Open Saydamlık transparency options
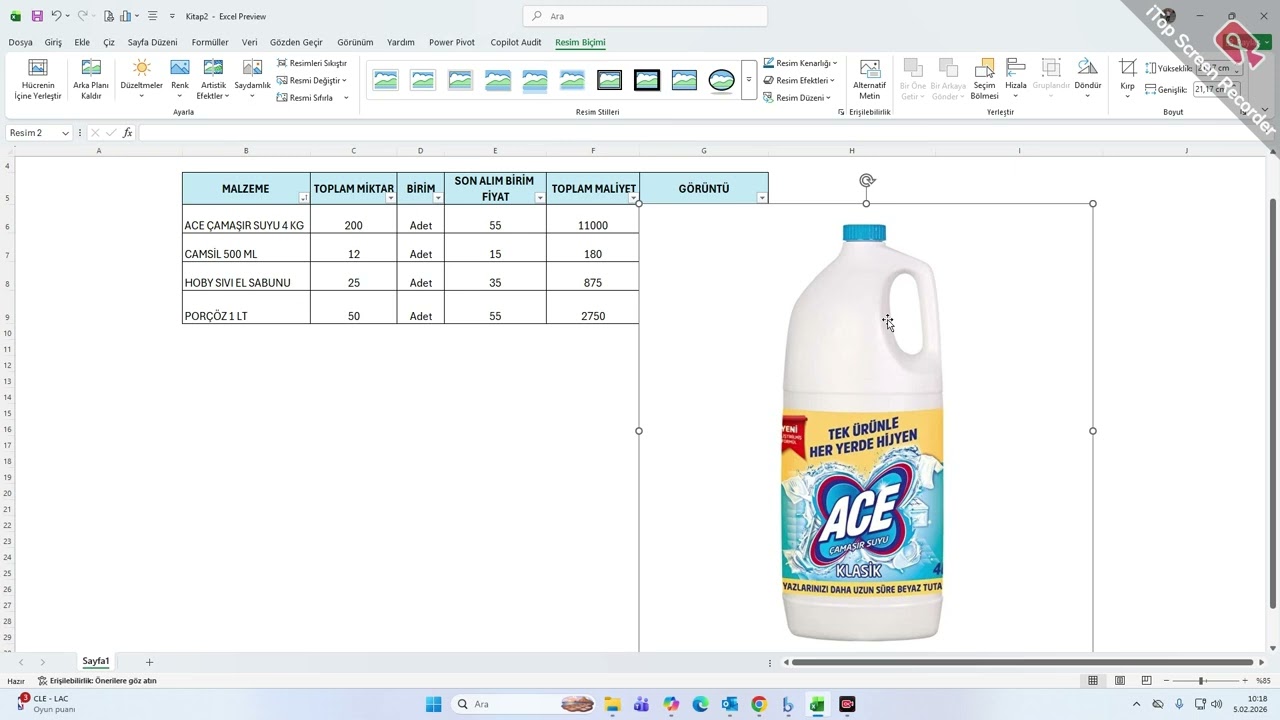The height and width of the screenshot is (720, 1280). click(252, 80)
